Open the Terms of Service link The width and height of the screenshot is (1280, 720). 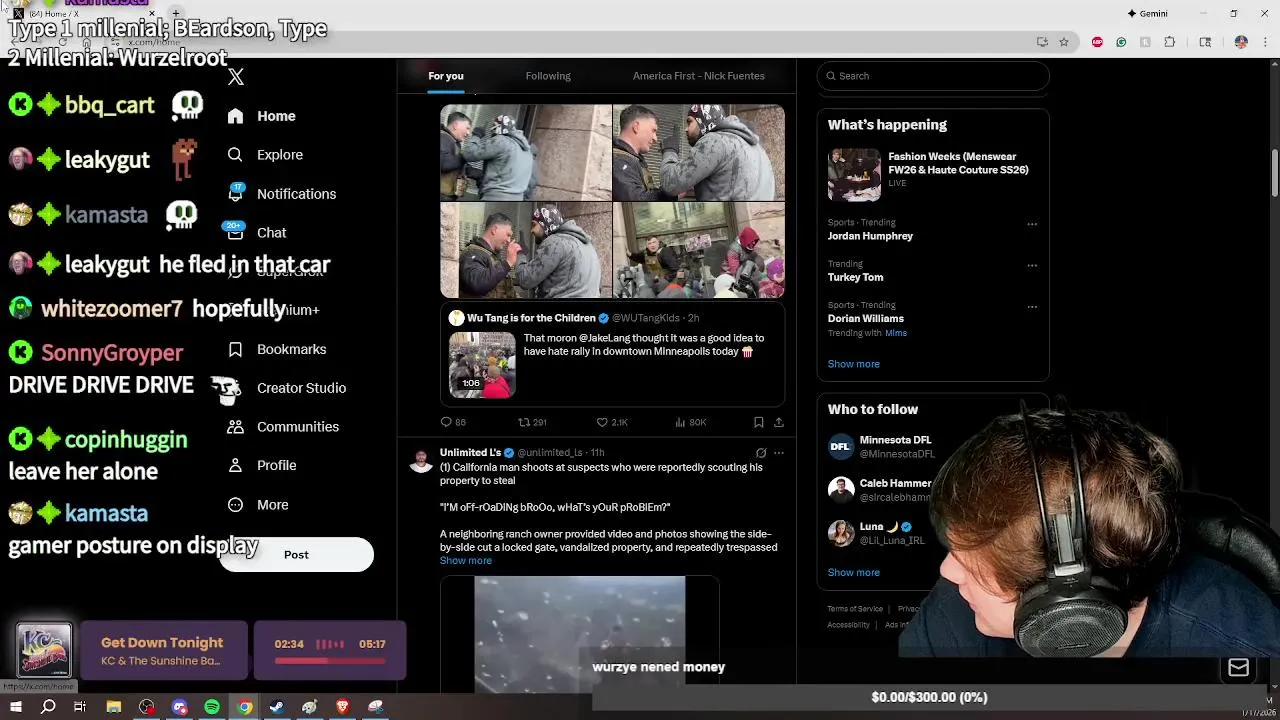(x=855, y=609)
